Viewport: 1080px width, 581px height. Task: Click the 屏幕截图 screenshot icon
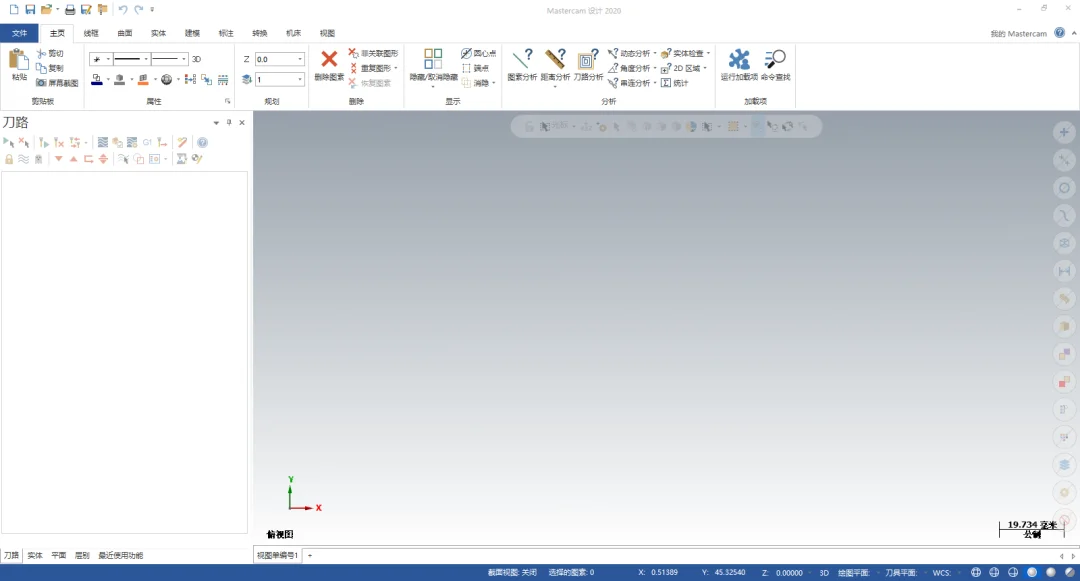pos(41,83)
